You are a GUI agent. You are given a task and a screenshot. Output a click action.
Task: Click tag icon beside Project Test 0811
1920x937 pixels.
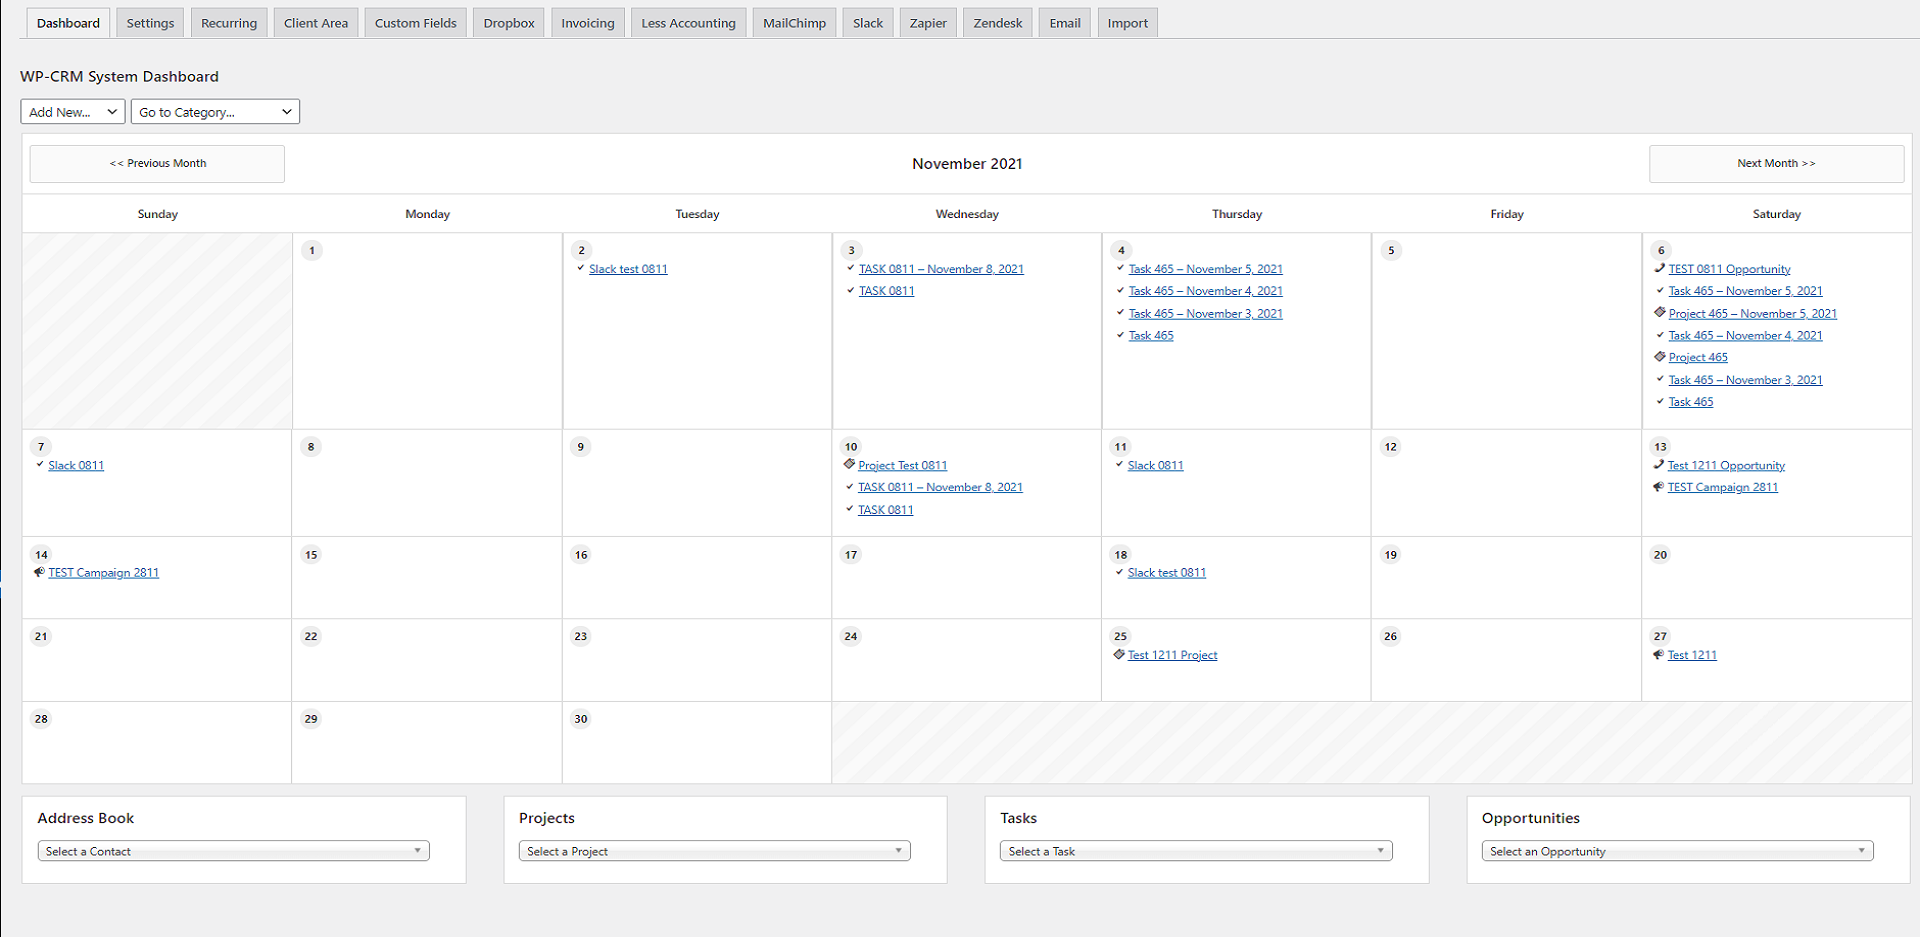click(849, 464)
